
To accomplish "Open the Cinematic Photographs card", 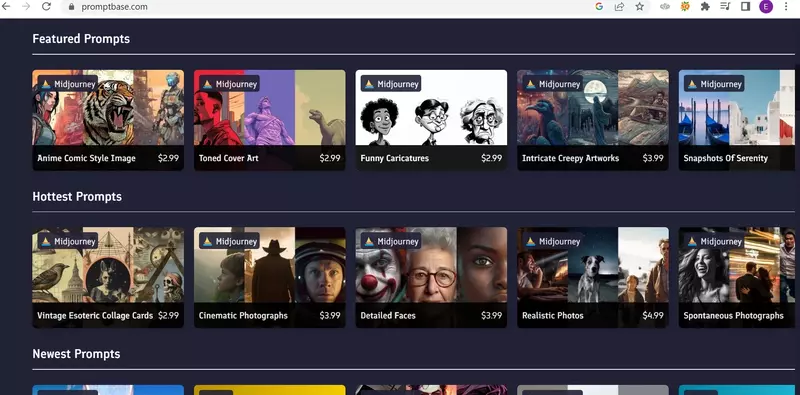I will click(269, 277).
